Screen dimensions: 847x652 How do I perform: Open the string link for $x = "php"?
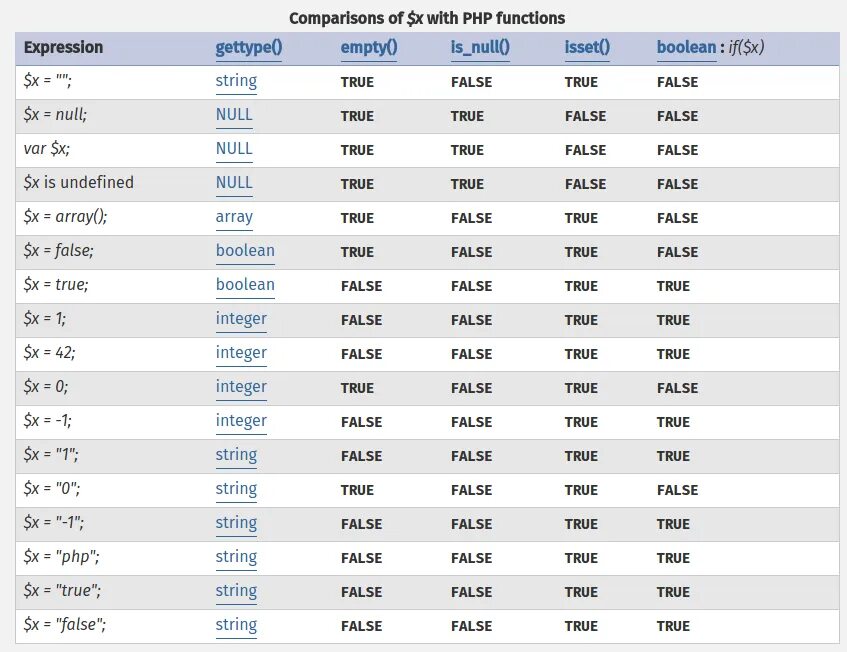pyautogui.click(x=236, y=558)
